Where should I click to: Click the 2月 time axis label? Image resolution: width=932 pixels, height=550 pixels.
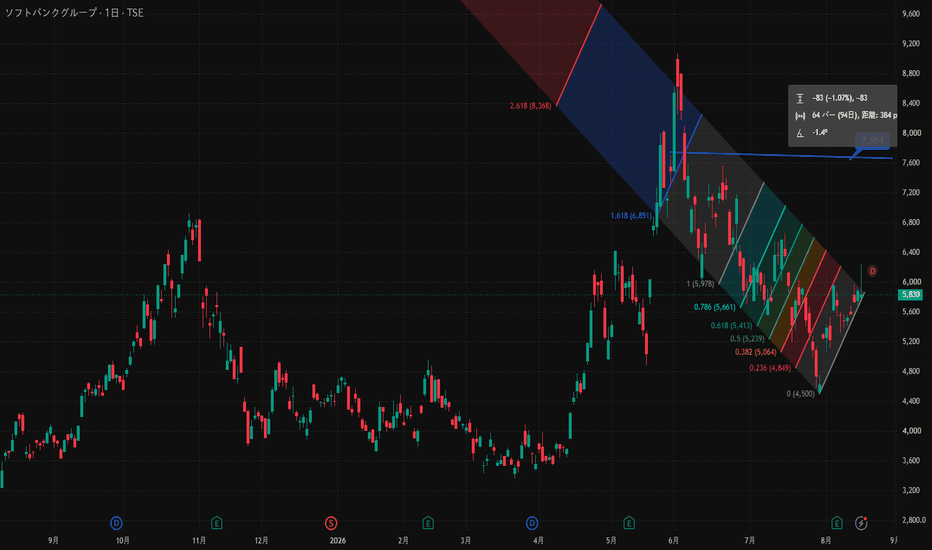click(x=403, y=540)
